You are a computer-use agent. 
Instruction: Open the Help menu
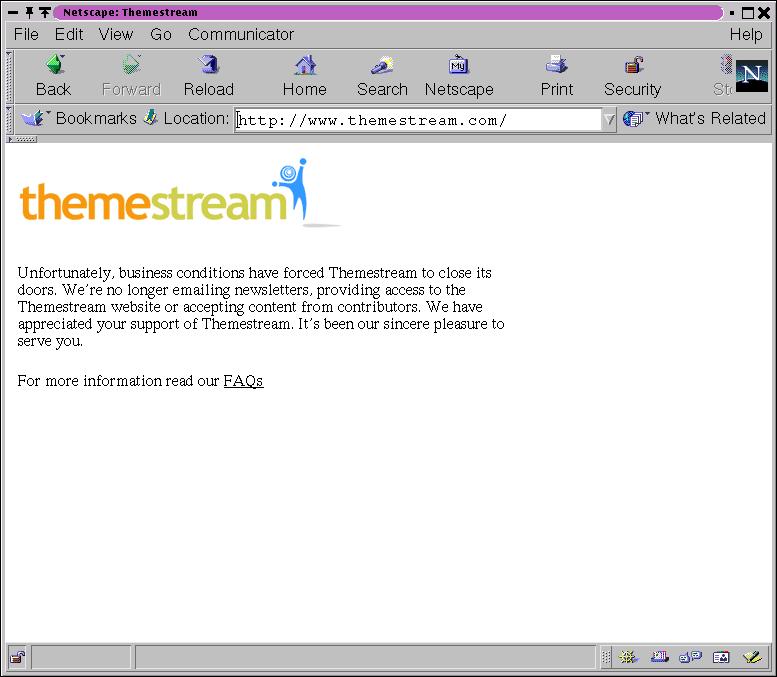(746, 34)
